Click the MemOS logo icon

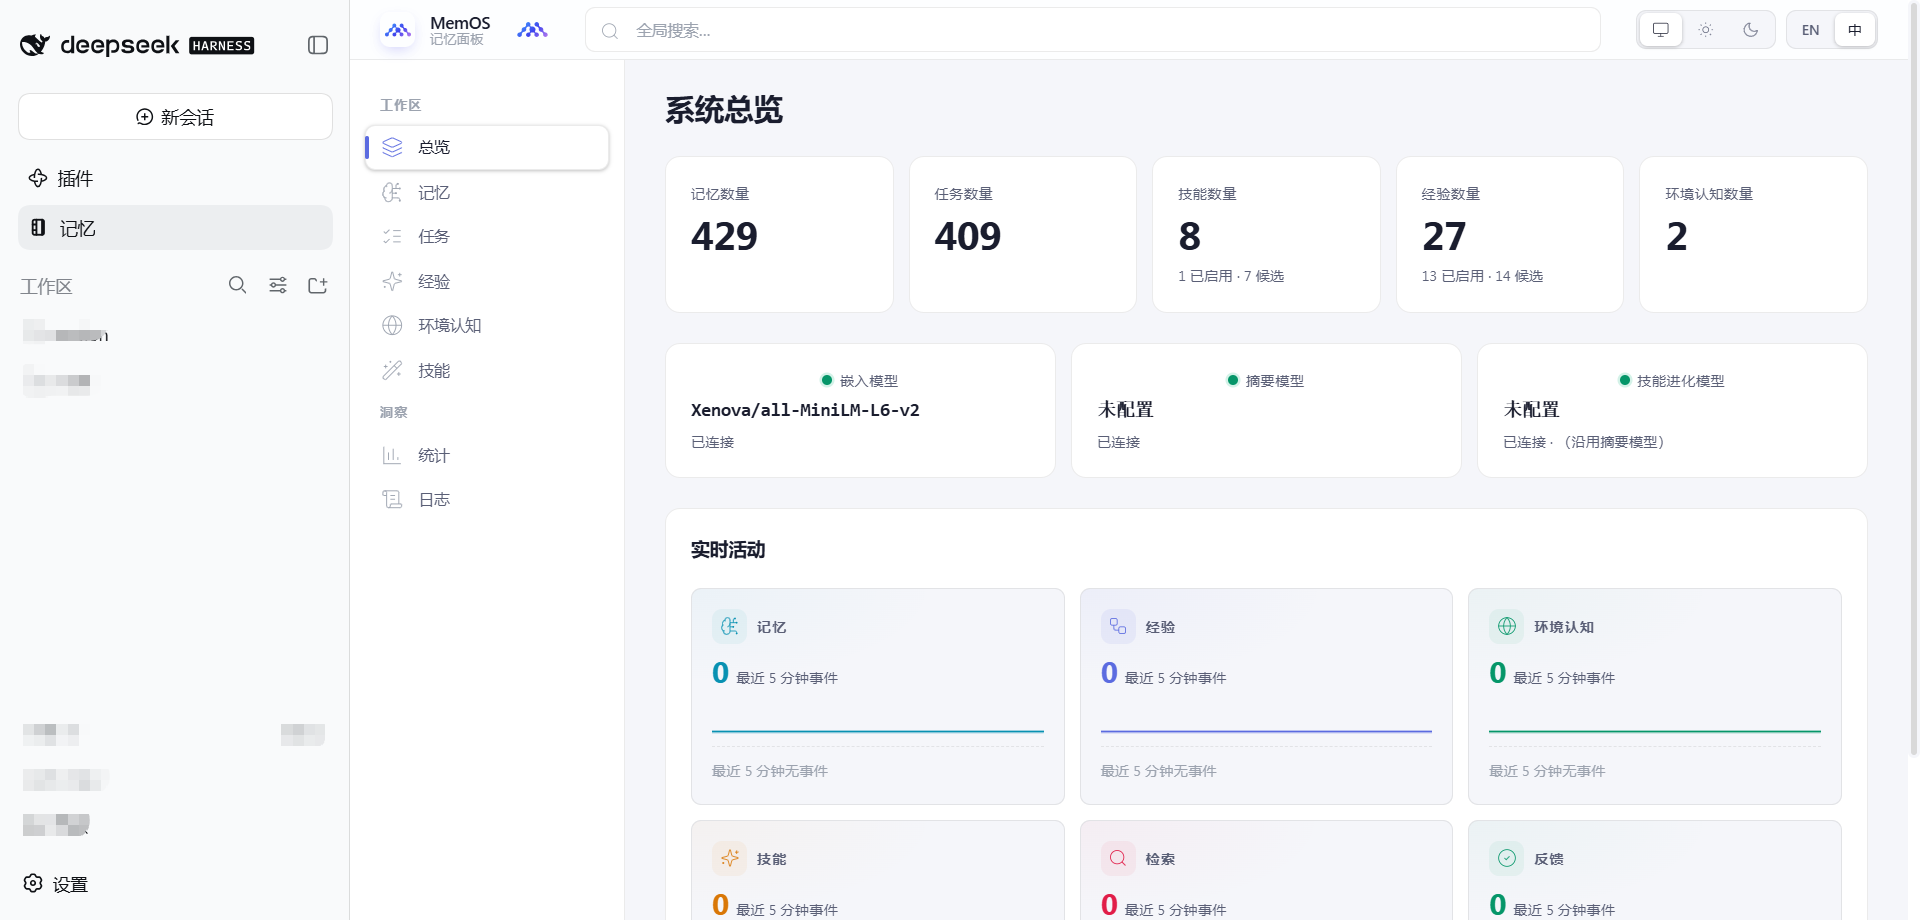click(398, 30)
